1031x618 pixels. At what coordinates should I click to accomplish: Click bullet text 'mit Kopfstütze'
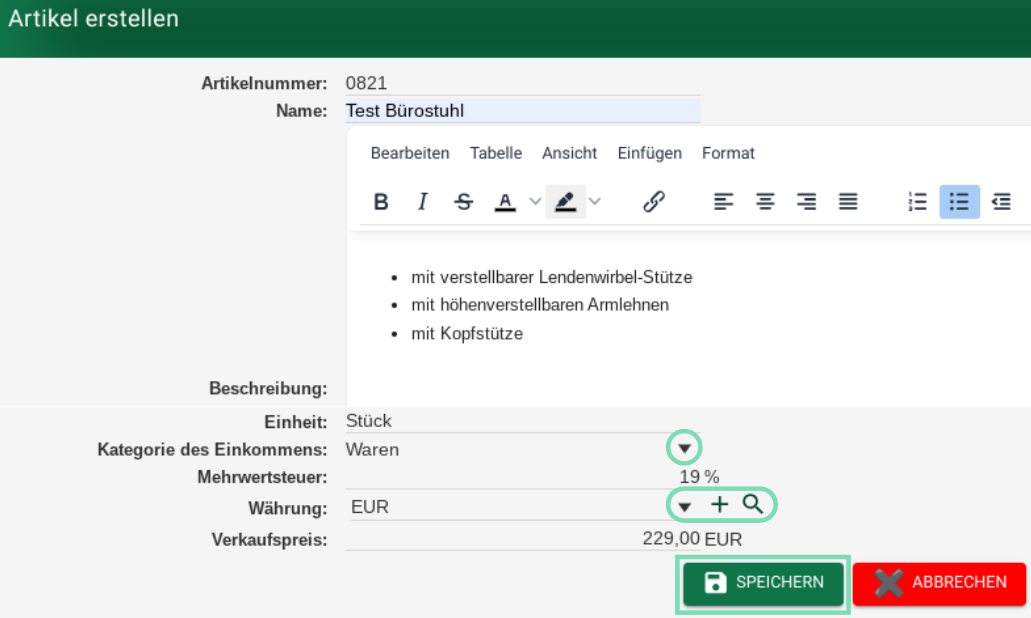(467, 334)
